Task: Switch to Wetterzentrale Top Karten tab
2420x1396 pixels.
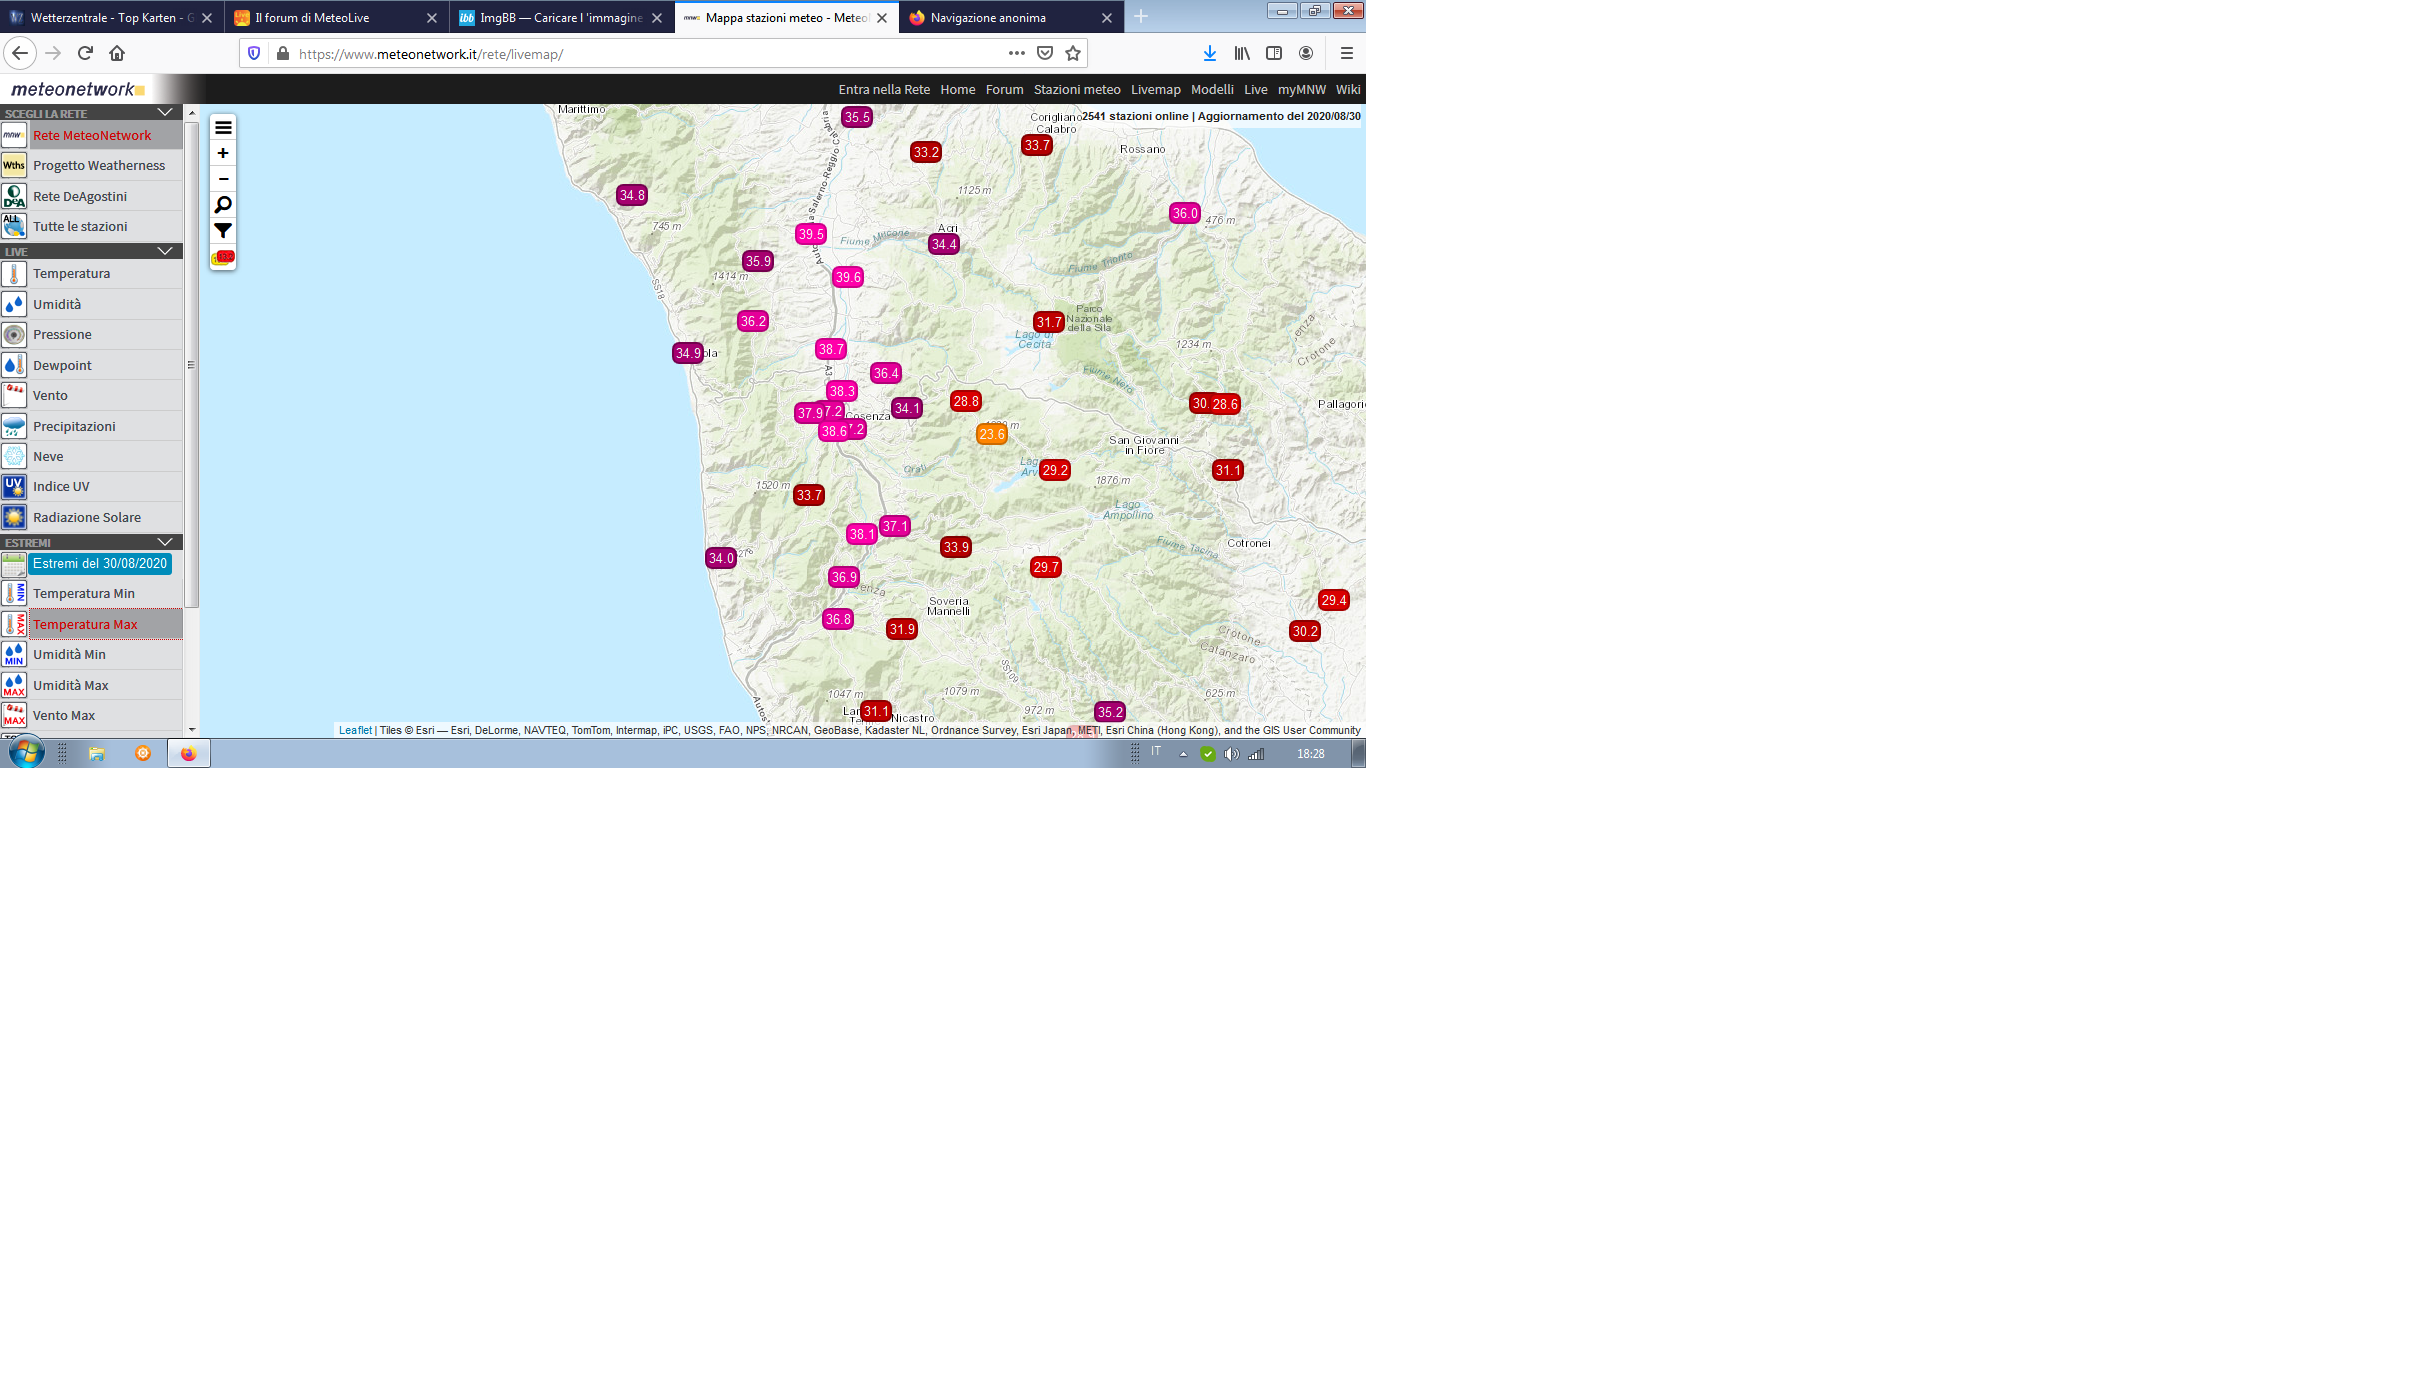Action: pyautogui.click(x=112, y=18)
